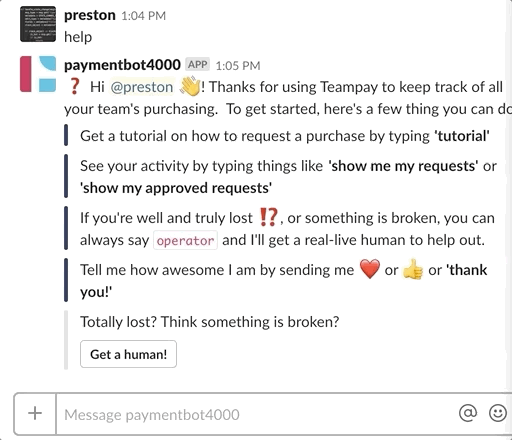The image size is (512, 440).
Task: Open the paymentbot4000 sender name
Action: pyautogui.click(x=122, y=65)
